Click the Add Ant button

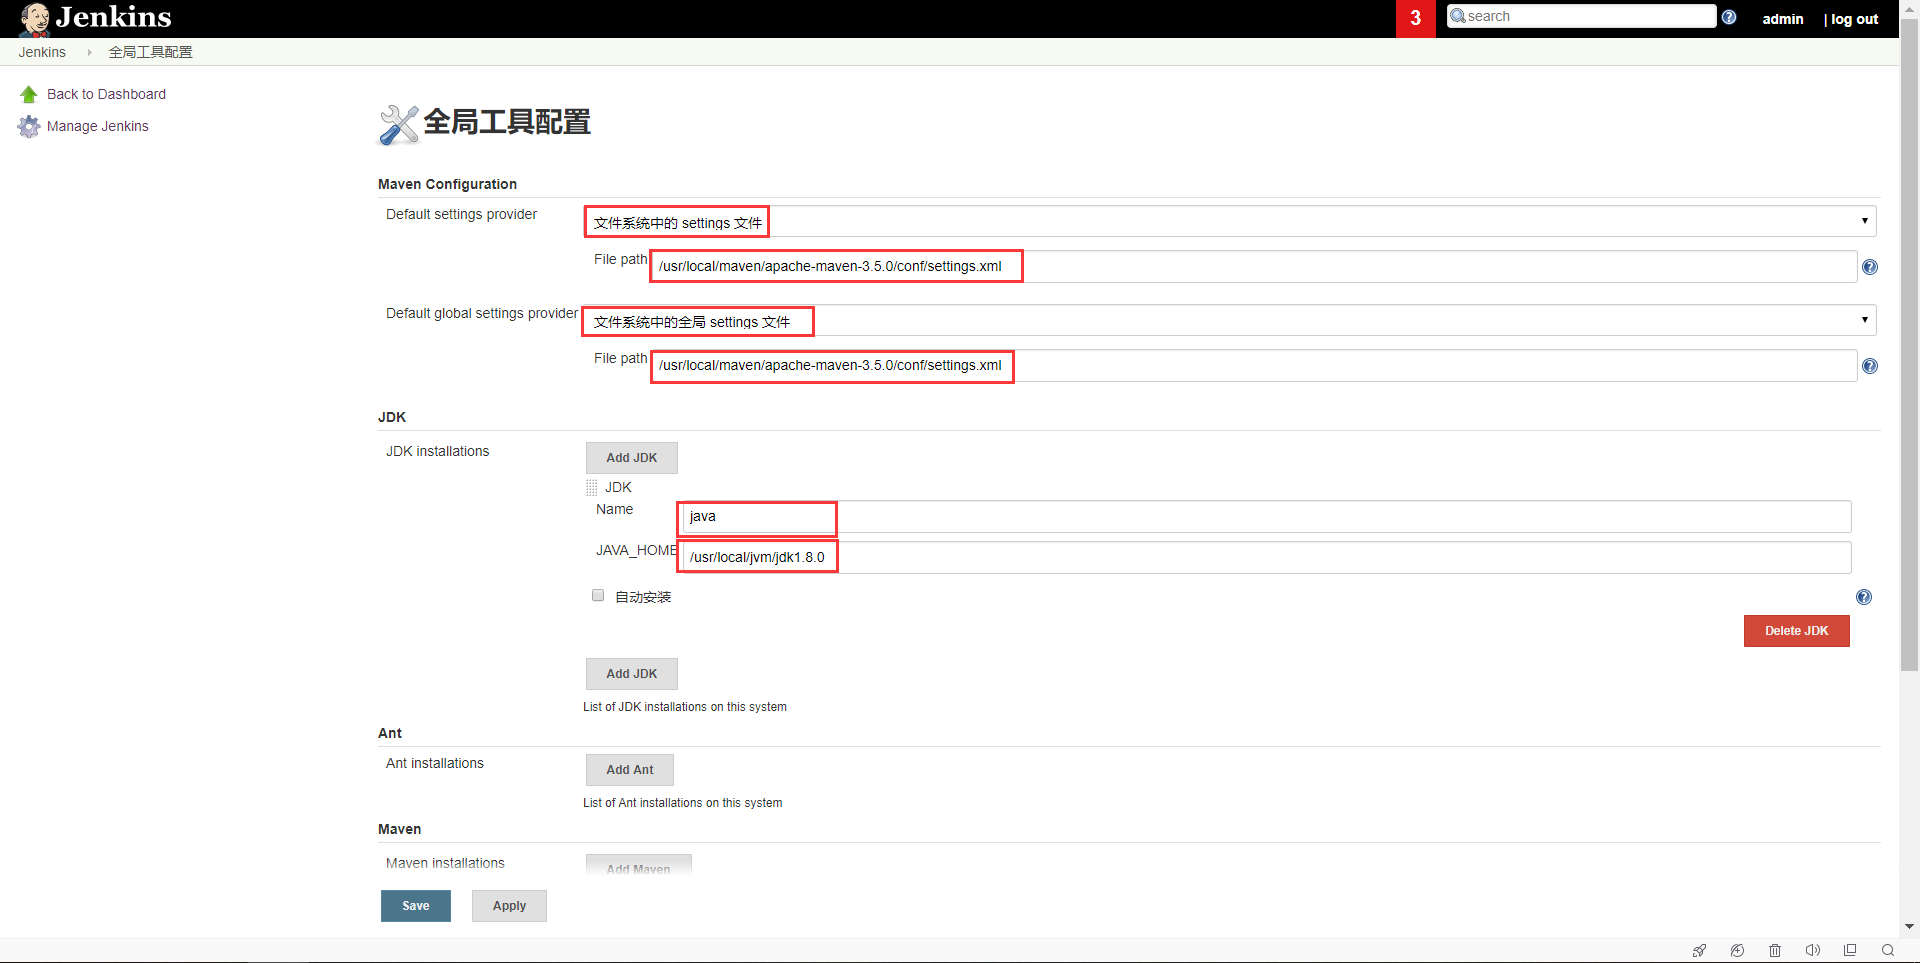[x=630, y=770]
